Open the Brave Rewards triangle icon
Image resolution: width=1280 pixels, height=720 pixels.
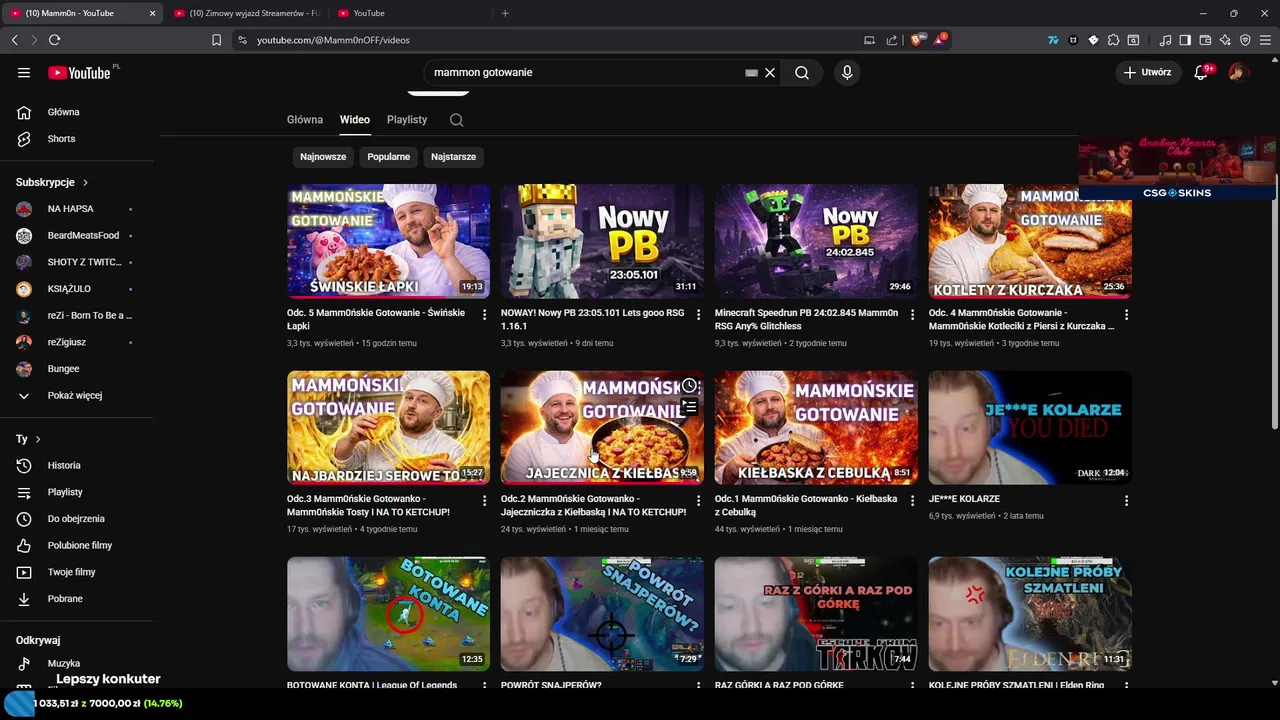point(939,40)
